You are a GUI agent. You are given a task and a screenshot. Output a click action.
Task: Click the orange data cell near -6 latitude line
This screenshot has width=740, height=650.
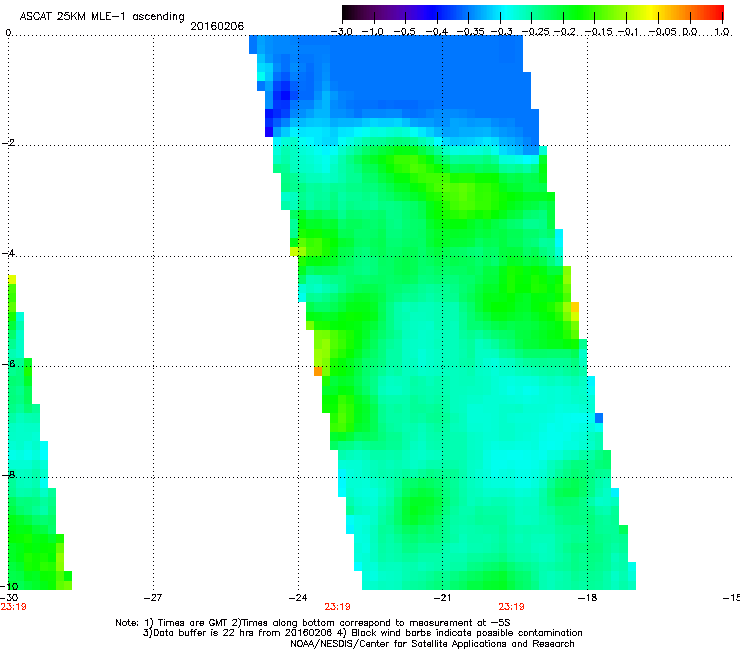318,371
